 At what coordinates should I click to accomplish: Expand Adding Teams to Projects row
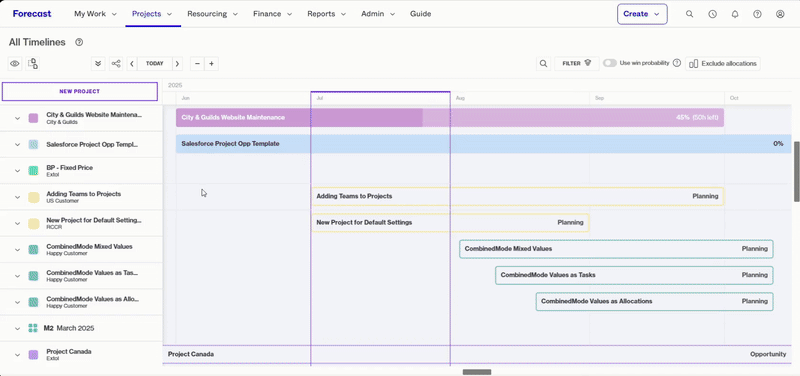coord(17,197)
